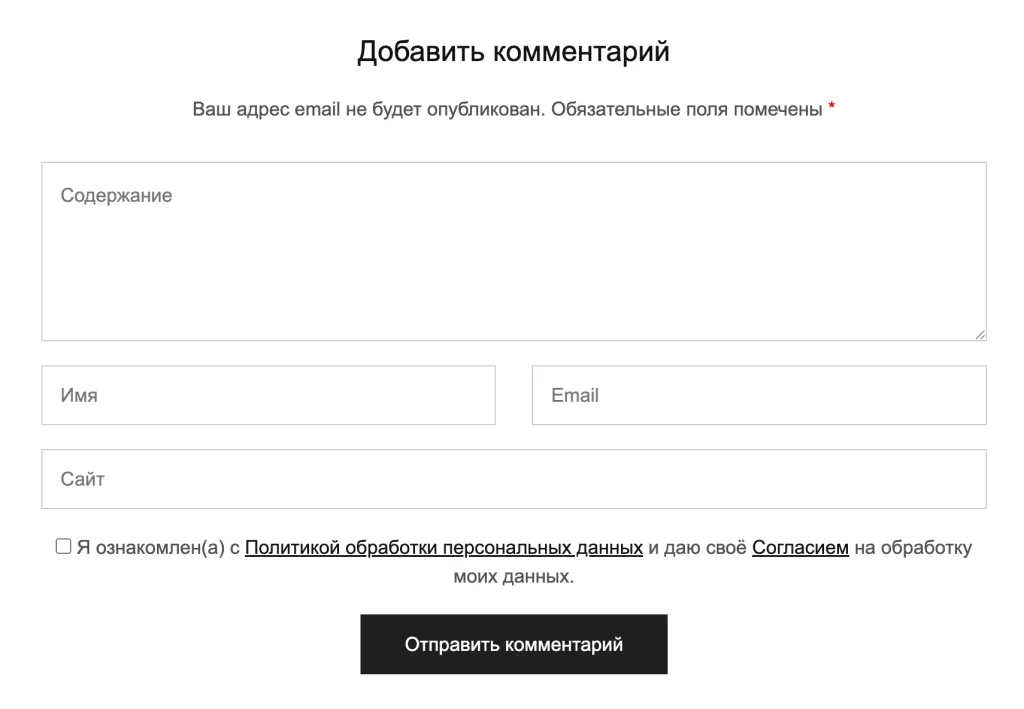Image resolution: width=1024 pixels, height=709 pixels.
Task: Click the Отправить комментарий submit button
Action: coord(513,644)
